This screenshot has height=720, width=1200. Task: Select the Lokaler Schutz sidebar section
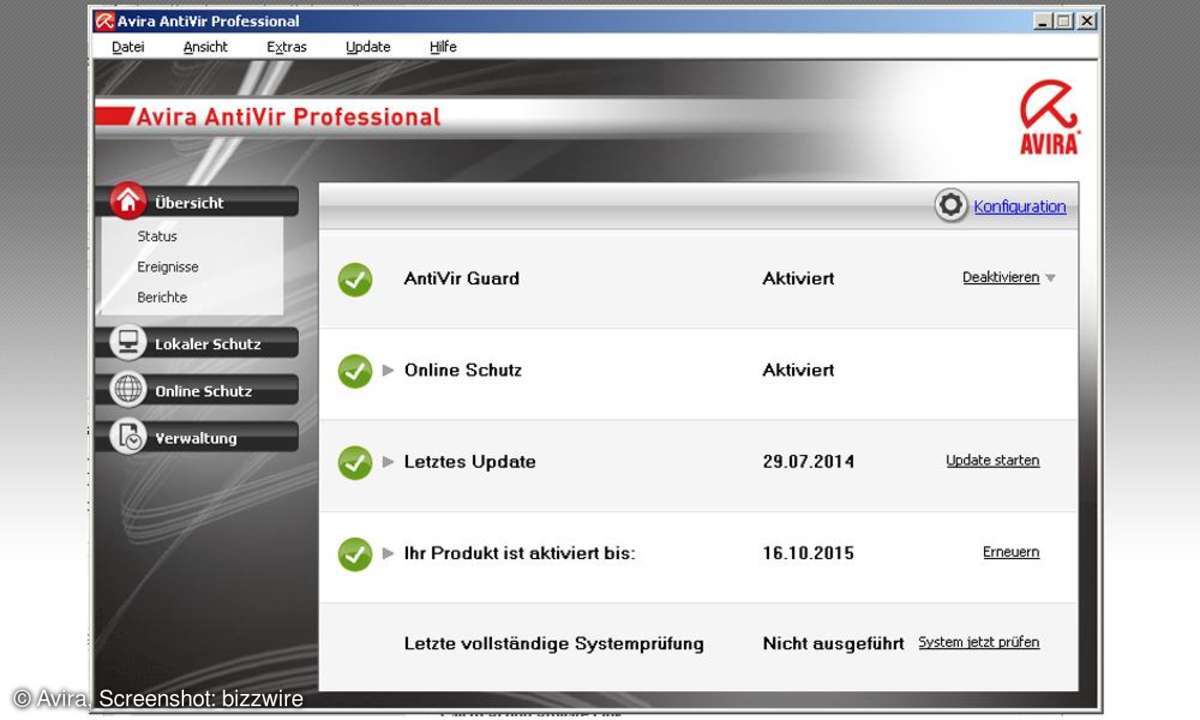point(198,343)
